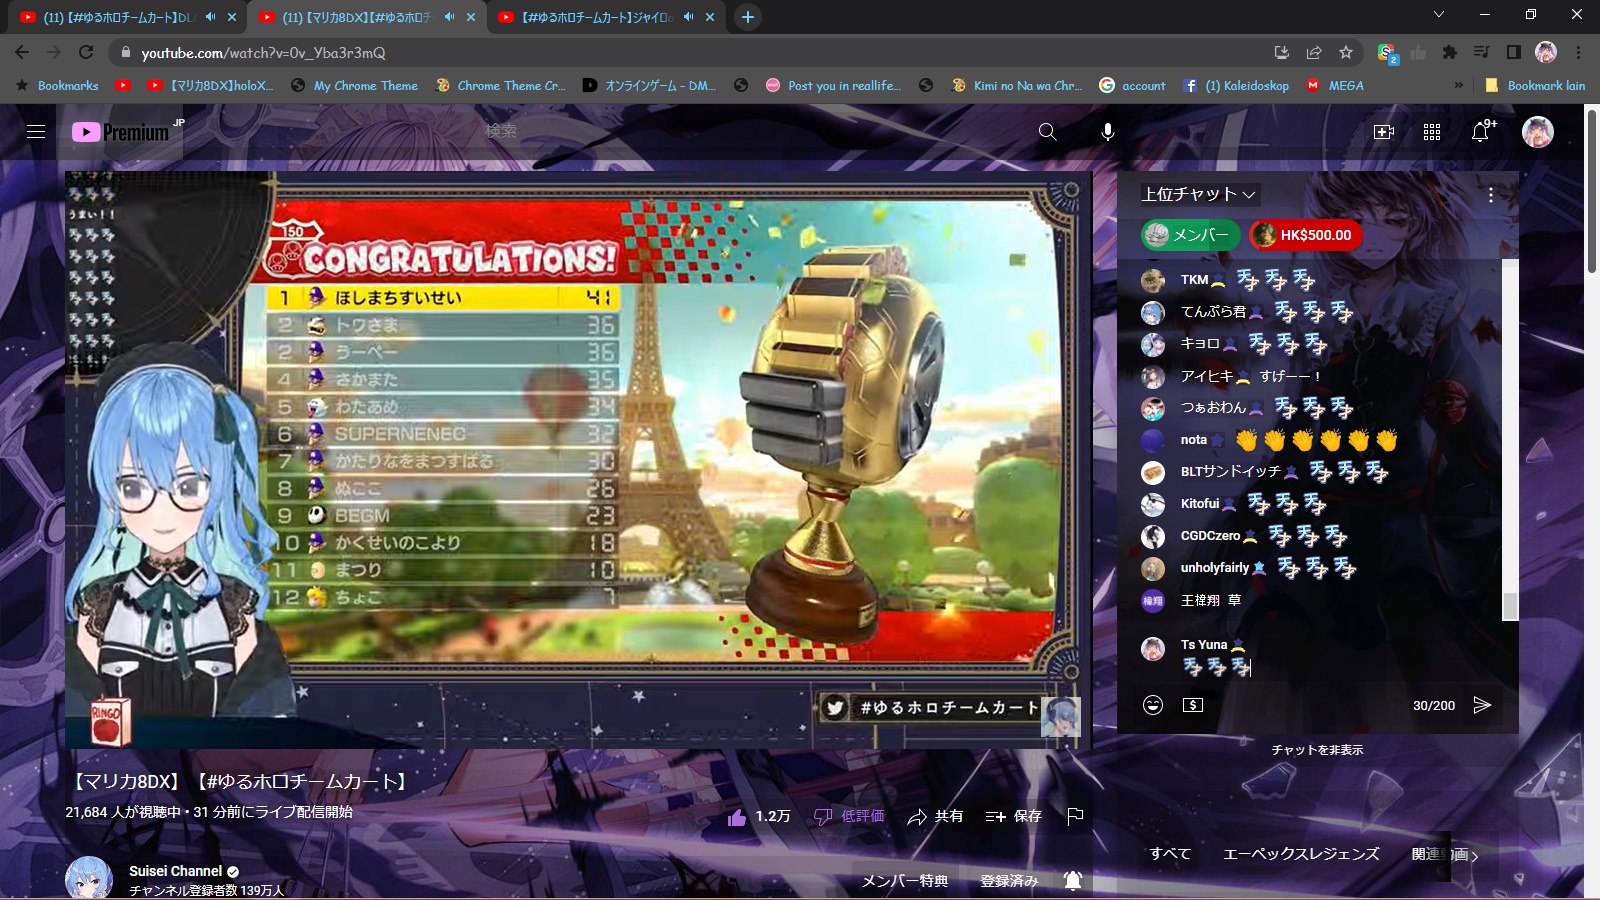Like the video with thumbs up
The image size is (1600, 900).
pyautogui.click(x=737, y=817)
